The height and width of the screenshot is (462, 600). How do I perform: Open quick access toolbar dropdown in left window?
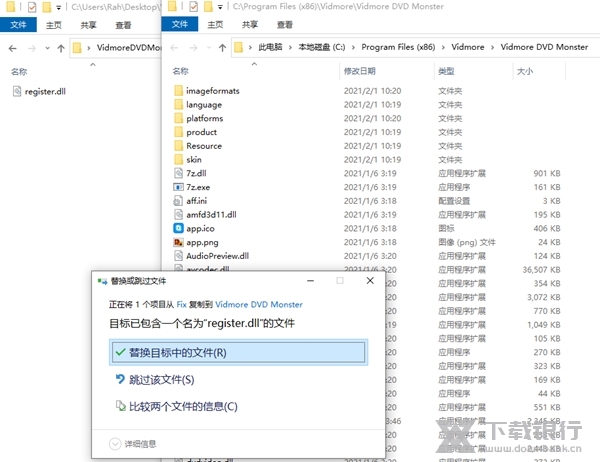pos(59,7)
